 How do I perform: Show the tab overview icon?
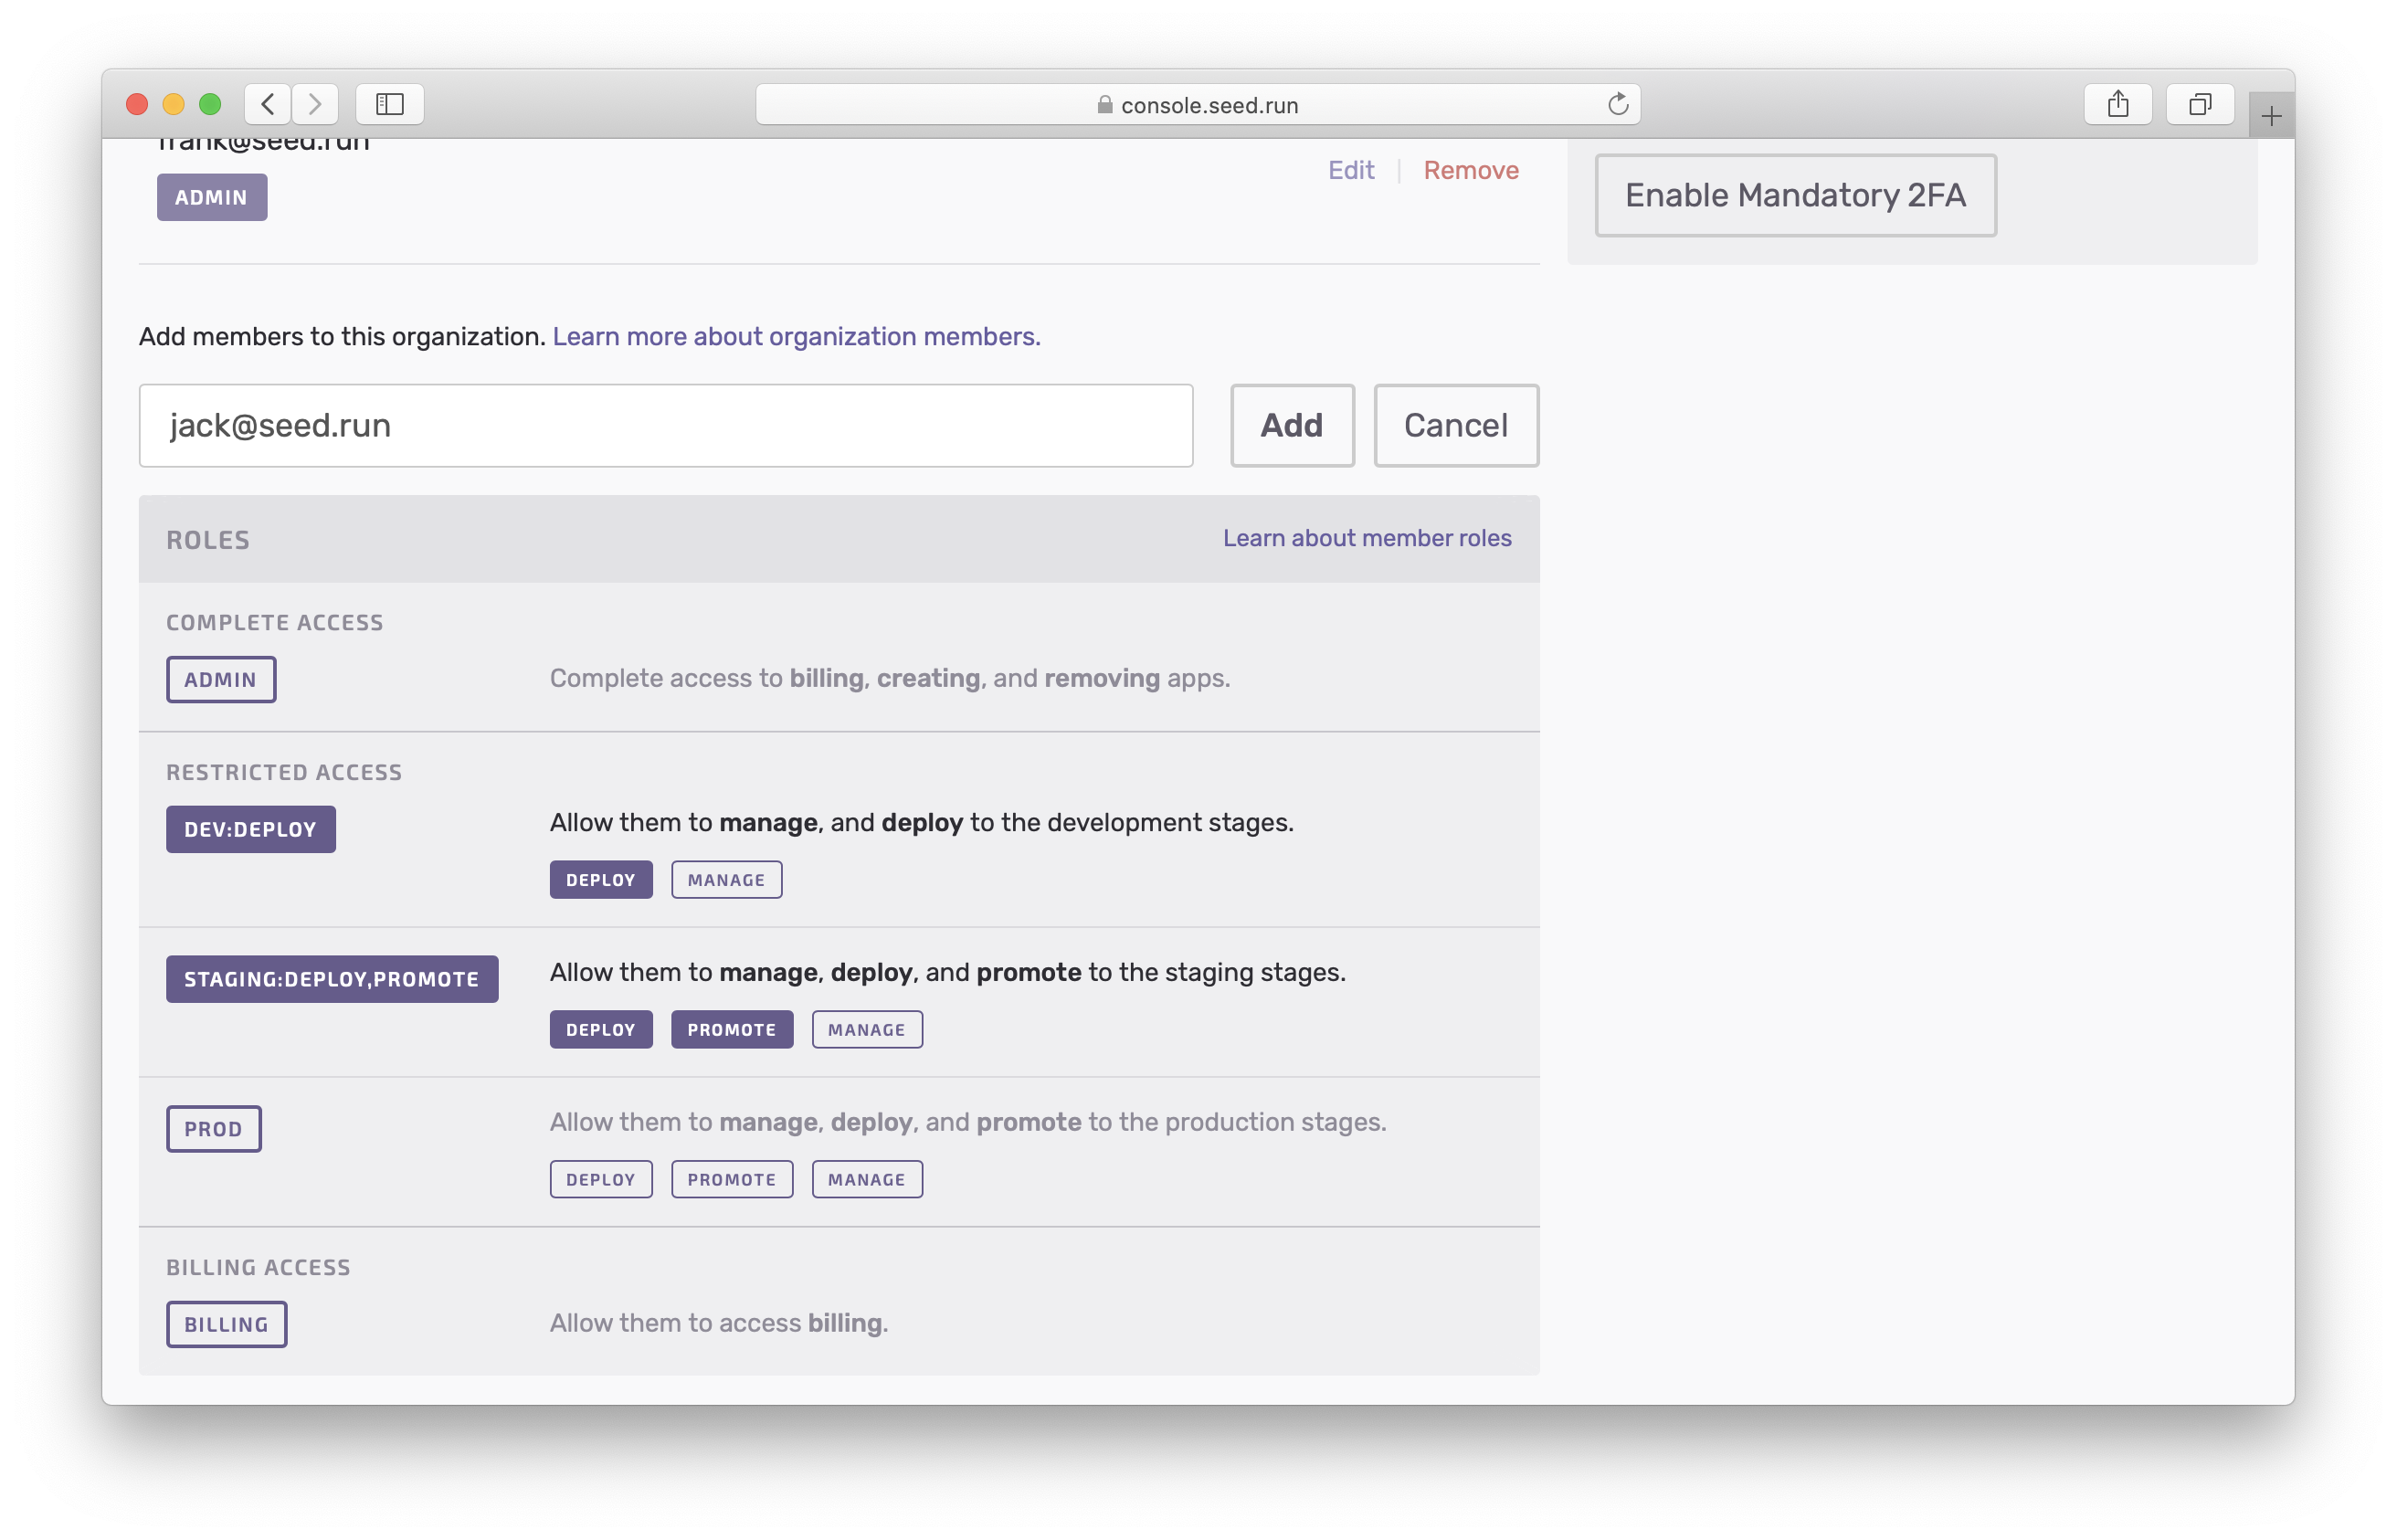click(x=2199, y=104)
